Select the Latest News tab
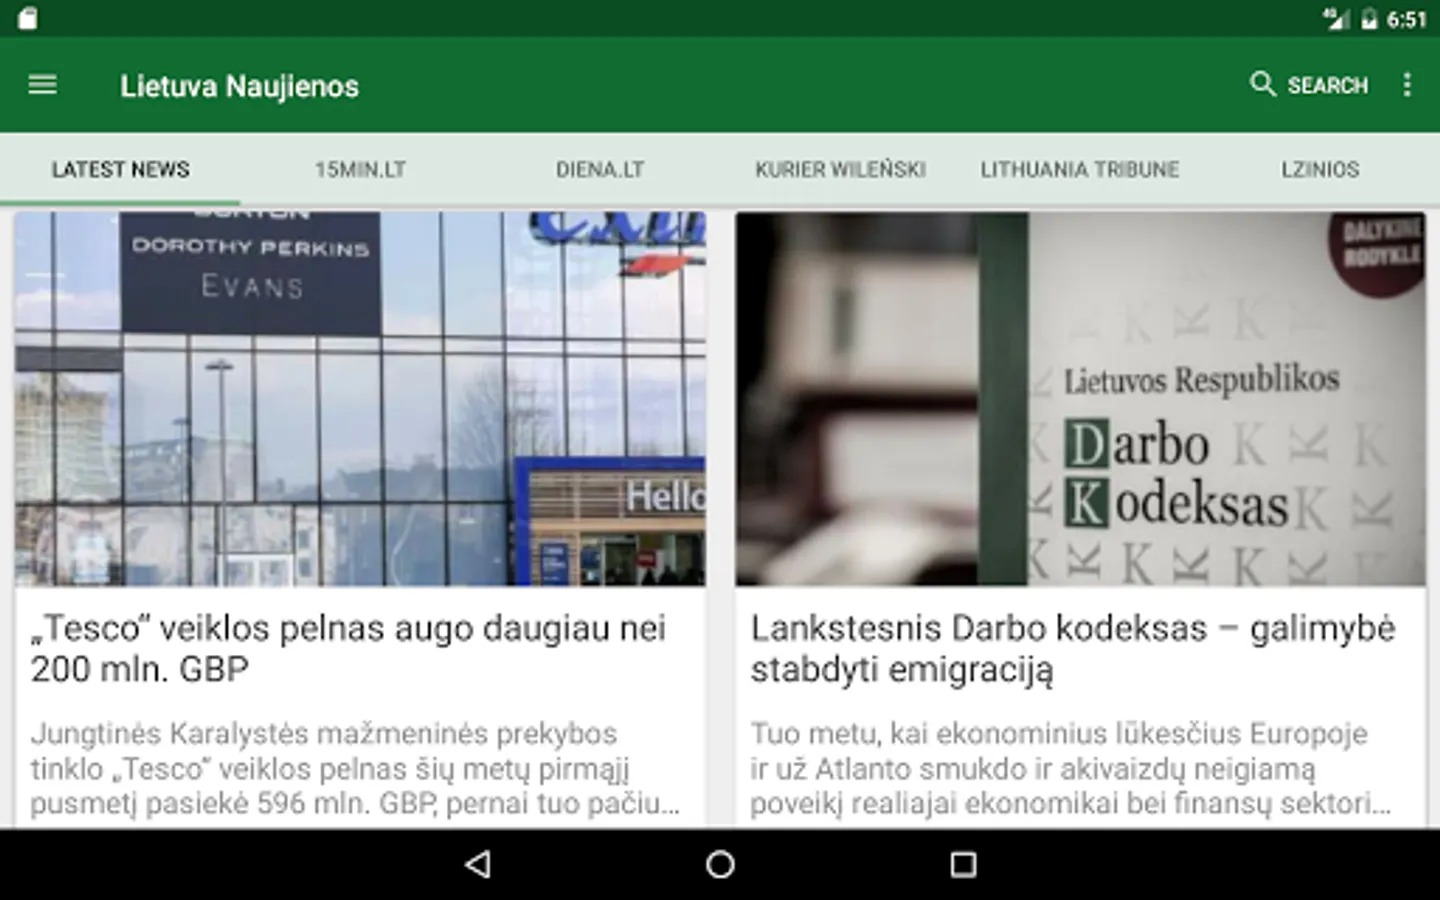The image size is (1440, 900). tap(120, 169)
